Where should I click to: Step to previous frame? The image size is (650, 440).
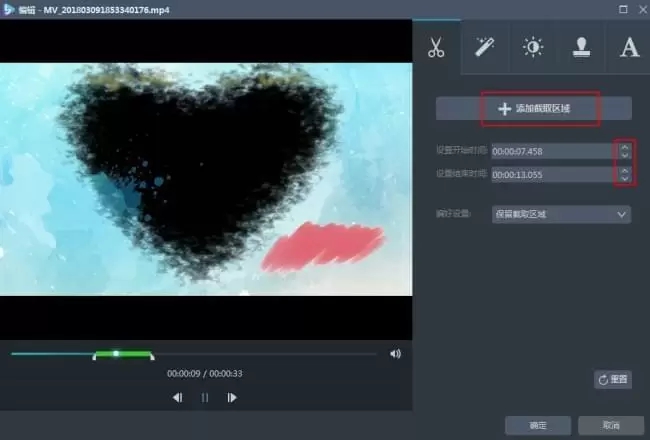[177, 397]
